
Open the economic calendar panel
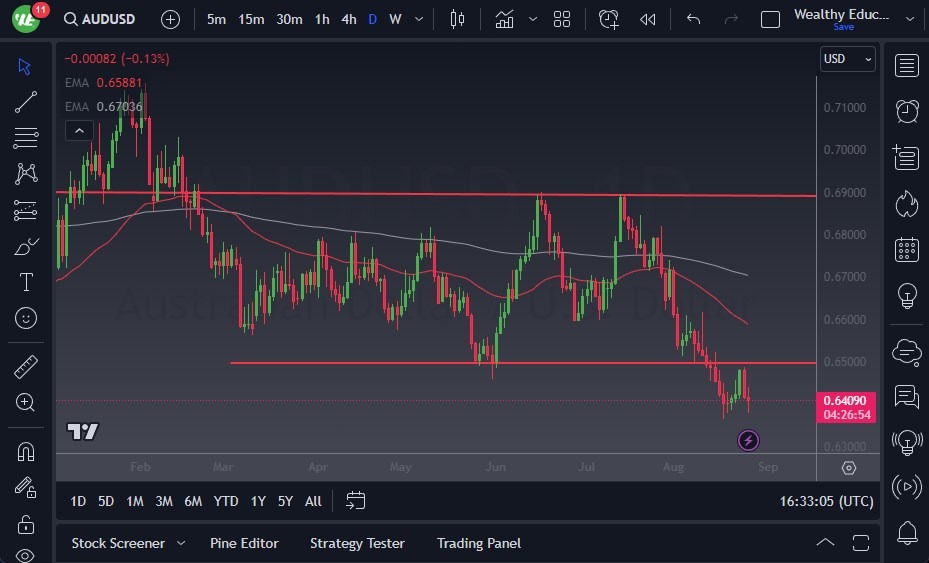click(x=906, y=249)
